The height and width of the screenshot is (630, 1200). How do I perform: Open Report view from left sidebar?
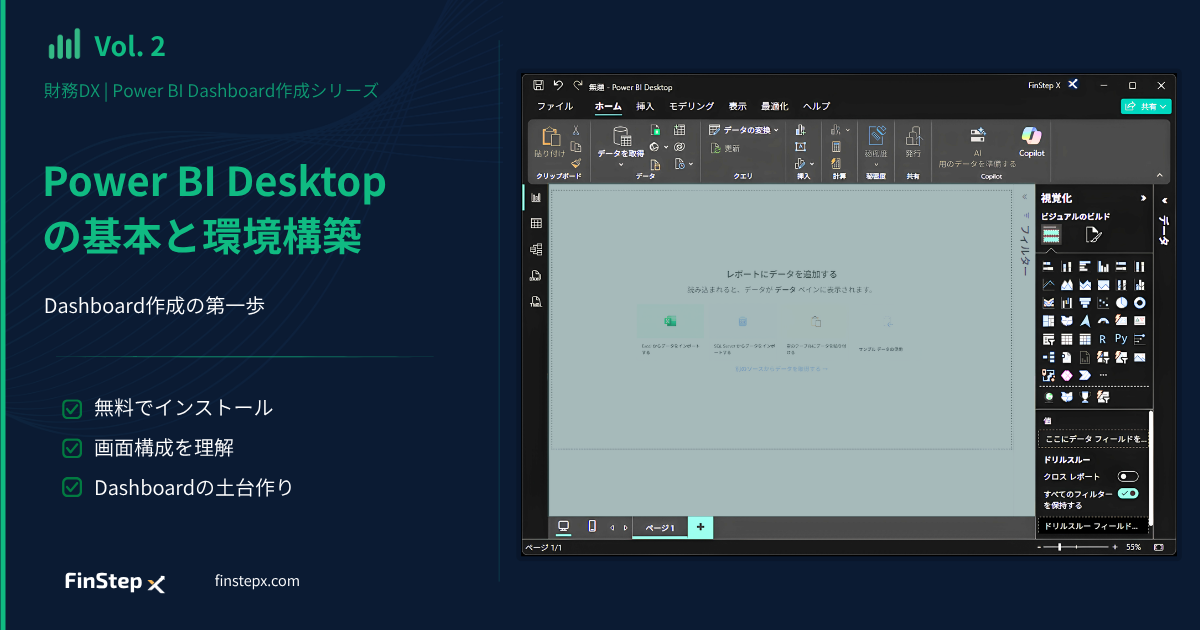536,198
